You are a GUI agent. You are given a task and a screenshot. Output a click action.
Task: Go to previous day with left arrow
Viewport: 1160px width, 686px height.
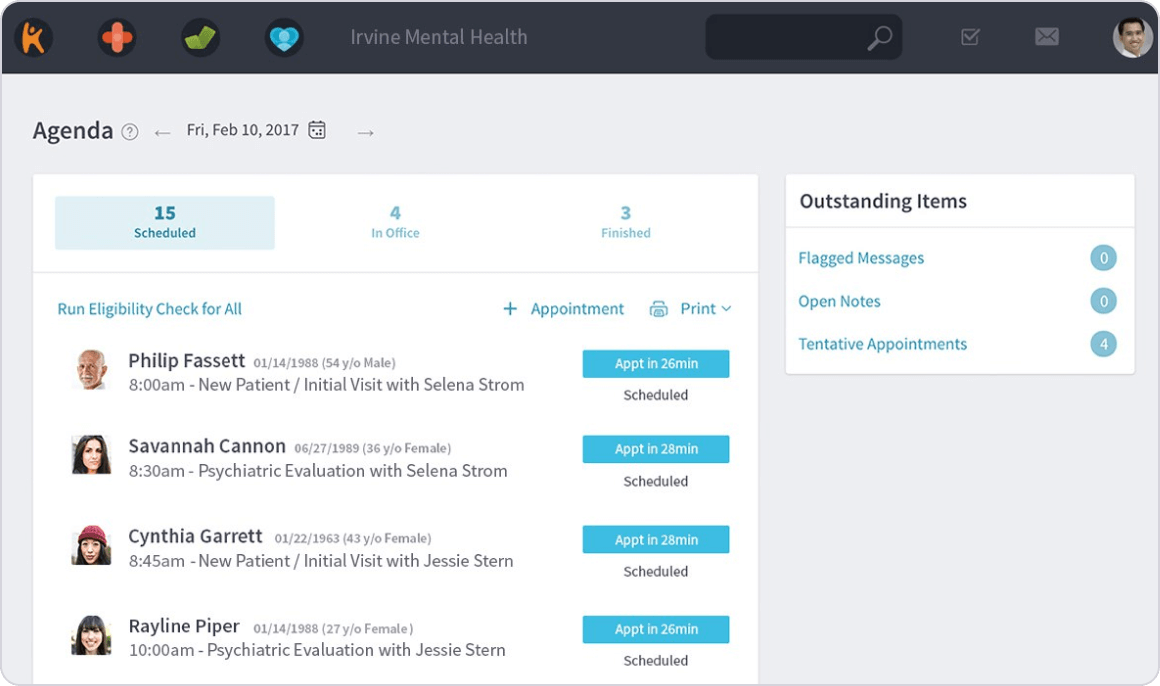click(162, 132)
